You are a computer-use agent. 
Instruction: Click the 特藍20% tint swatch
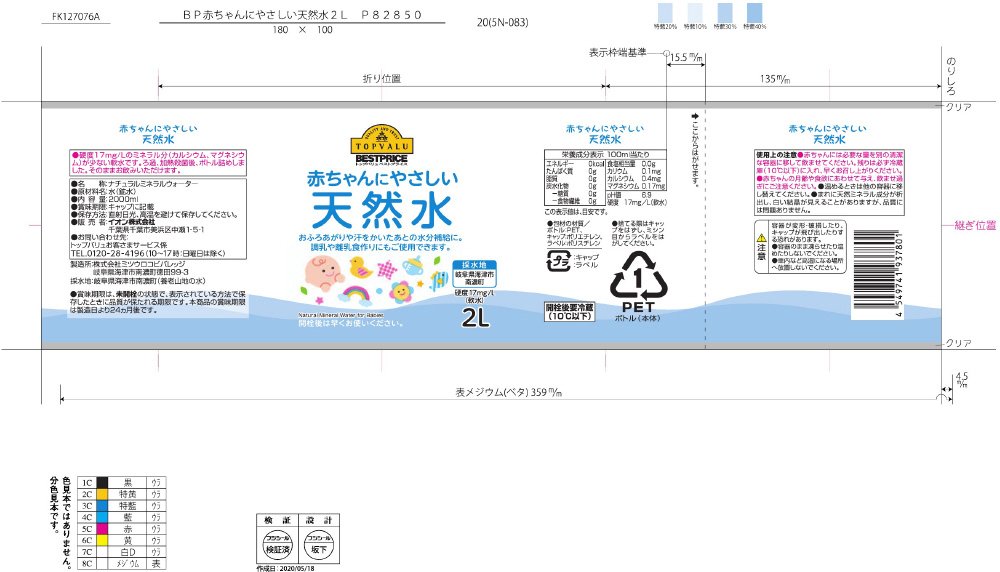pyautogui.click(x=665, y=13)
